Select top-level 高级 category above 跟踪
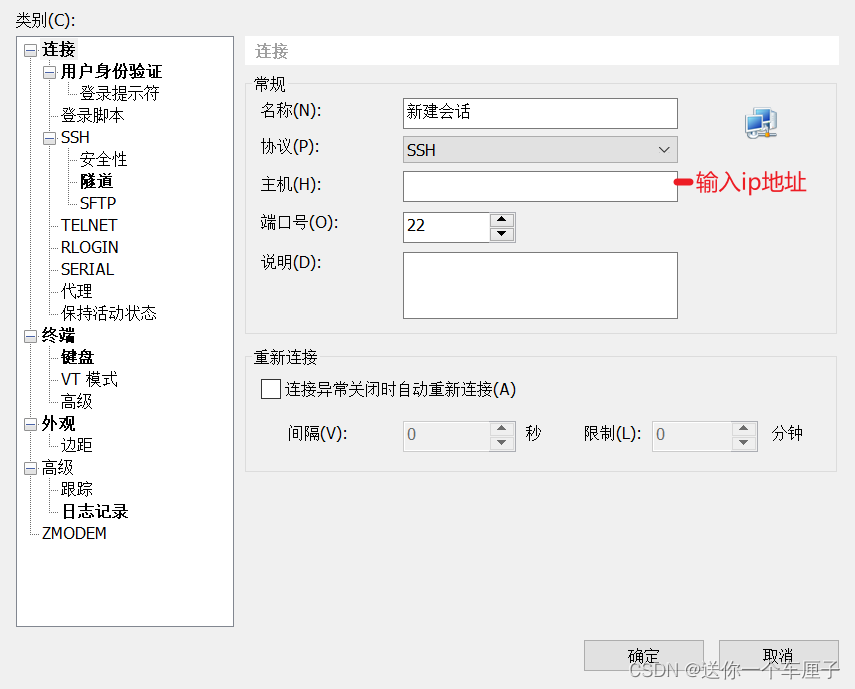 pyautogui.click(x=57, y=467)
